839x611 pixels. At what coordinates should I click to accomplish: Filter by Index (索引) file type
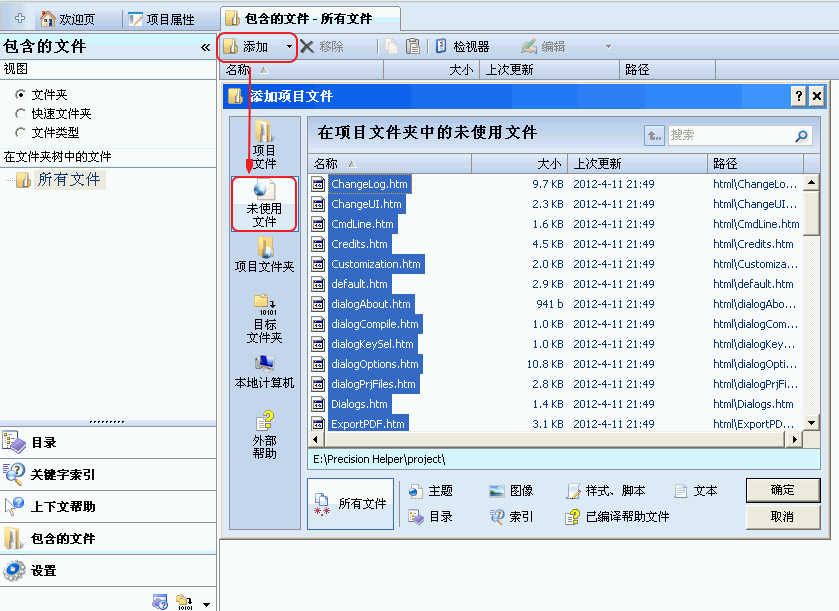(511, 516)
